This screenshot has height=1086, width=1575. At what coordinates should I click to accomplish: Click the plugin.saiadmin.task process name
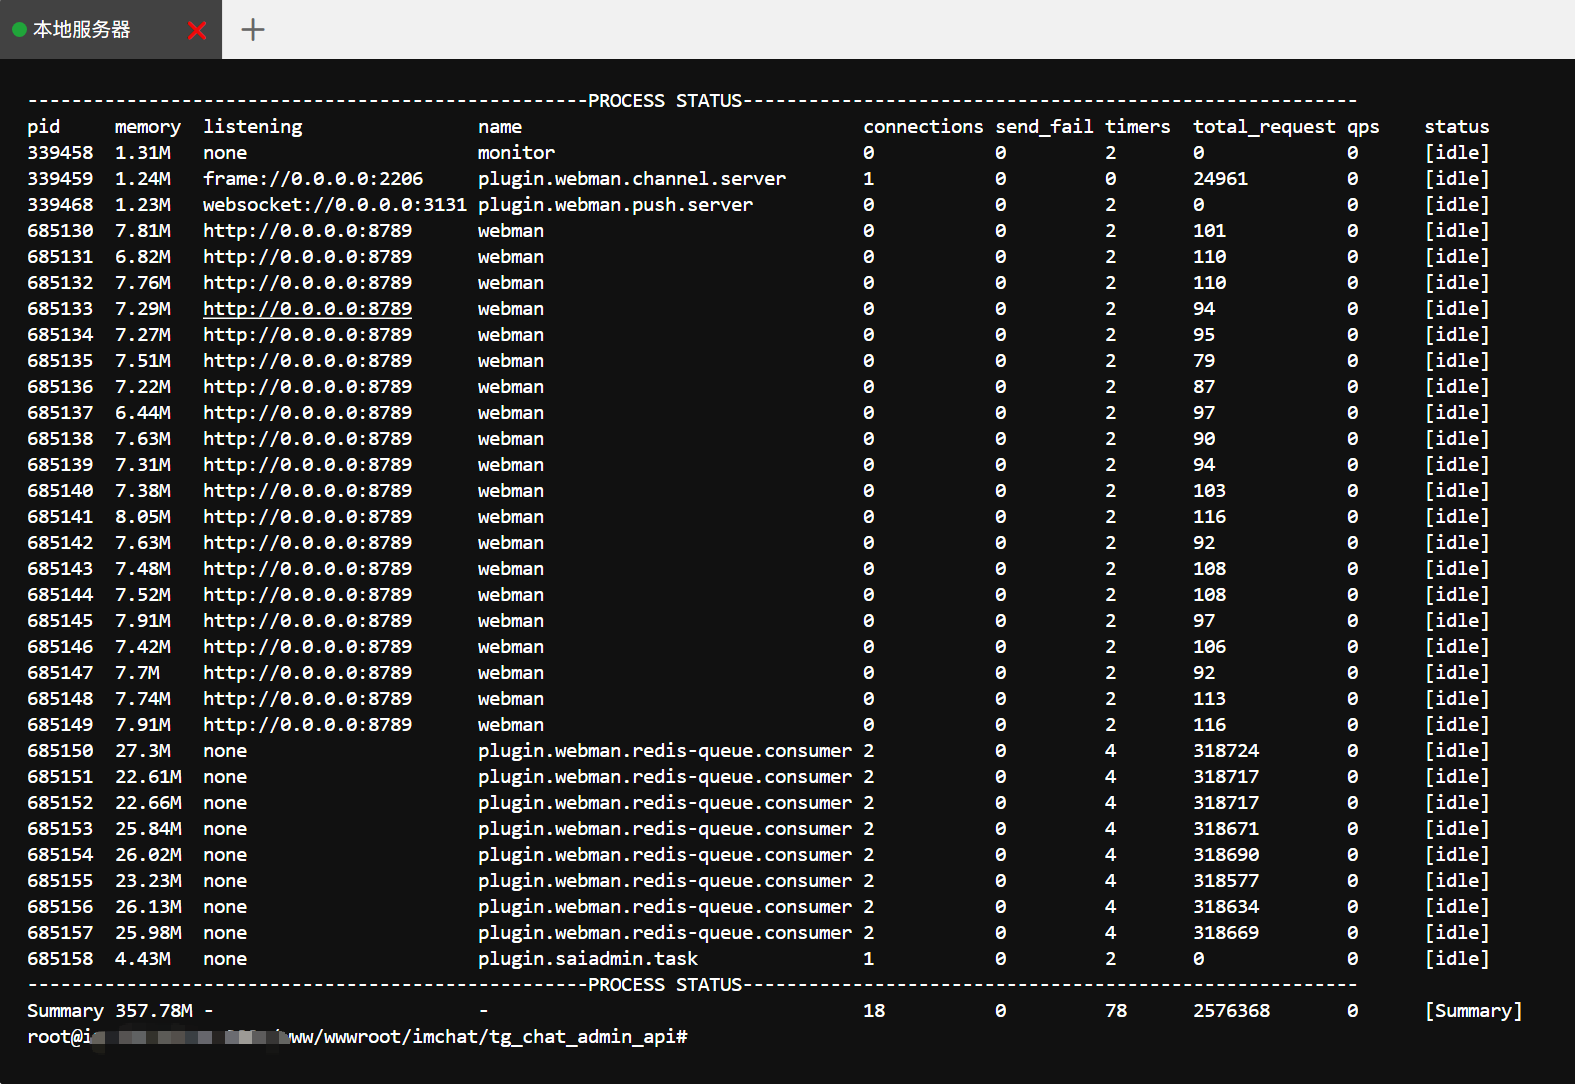pos(587,959)
